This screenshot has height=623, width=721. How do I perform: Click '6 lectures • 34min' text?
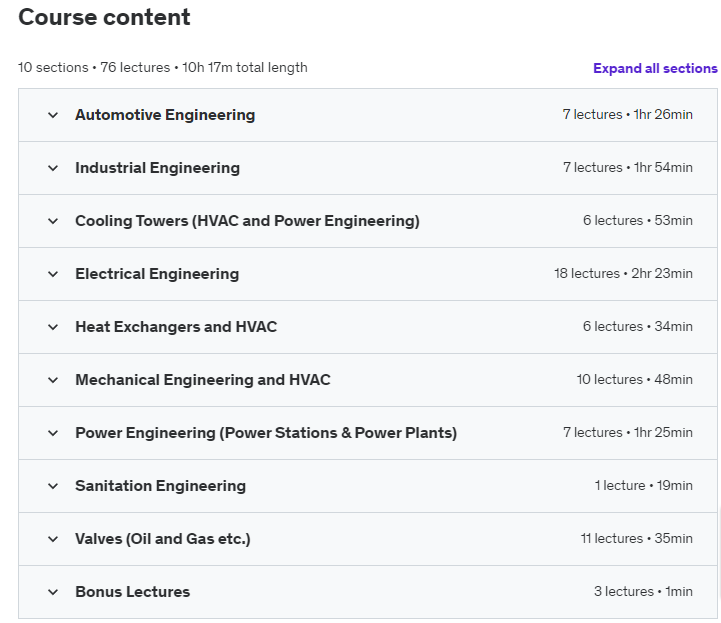pyautogui.click(x=638, y=326)
